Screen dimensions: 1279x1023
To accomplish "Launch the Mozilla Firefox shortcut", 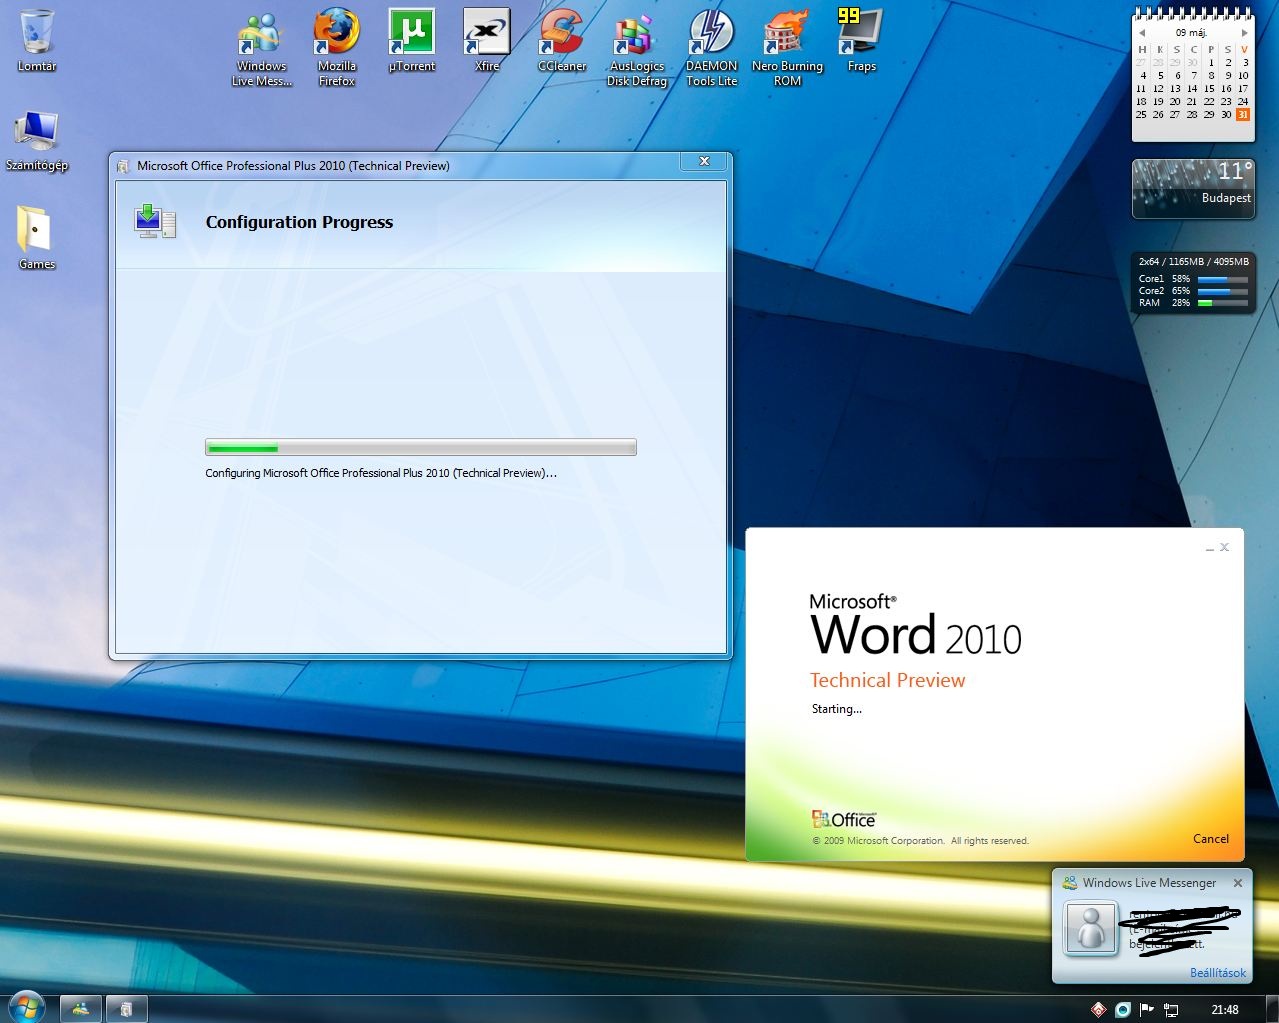I will tap(337, 47).
